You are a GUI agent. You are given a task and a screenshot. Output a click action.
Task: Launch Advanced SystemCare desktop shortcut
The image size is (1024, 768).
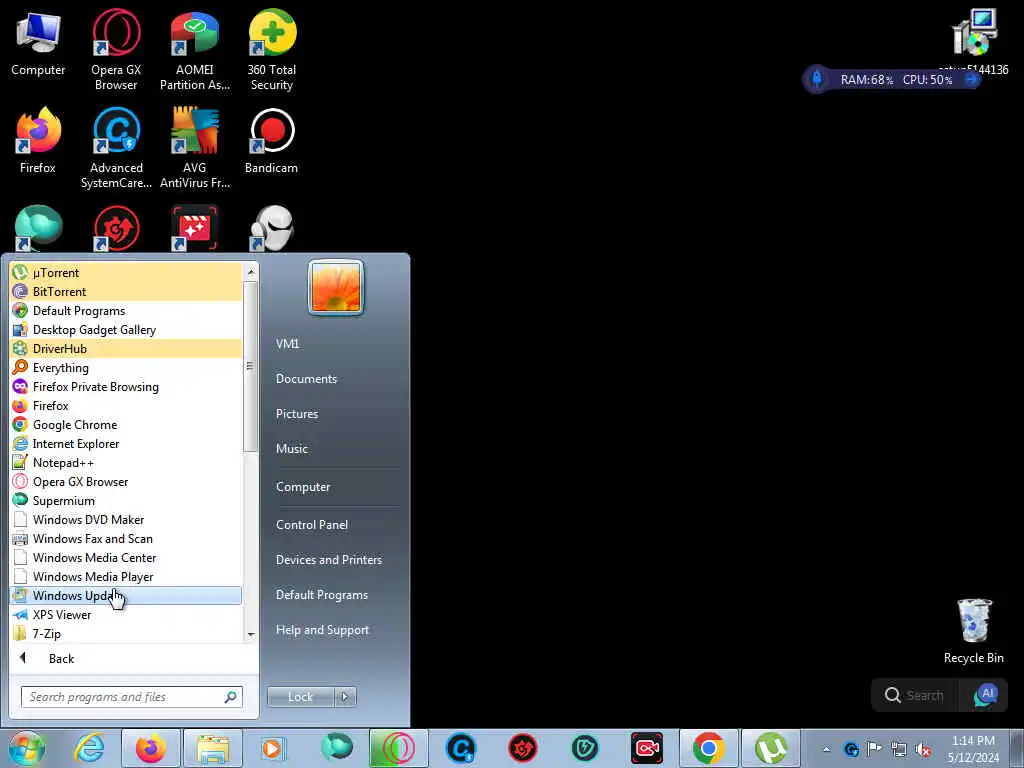[116, 148]
